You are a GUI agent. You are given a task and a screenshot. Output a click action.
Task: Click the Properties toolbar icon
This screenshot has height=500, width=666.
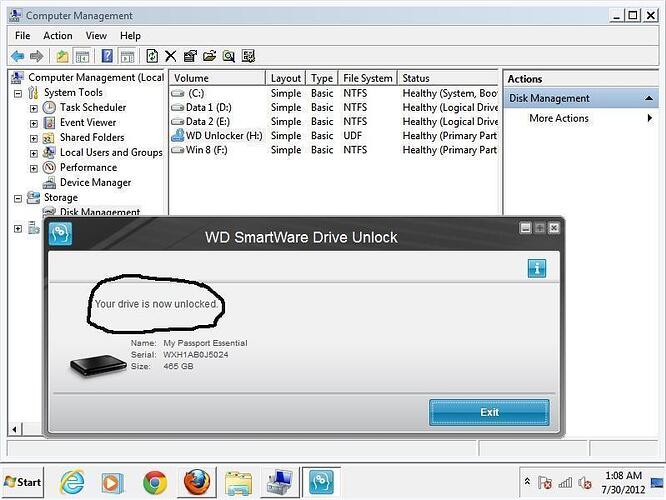[190, 56]
